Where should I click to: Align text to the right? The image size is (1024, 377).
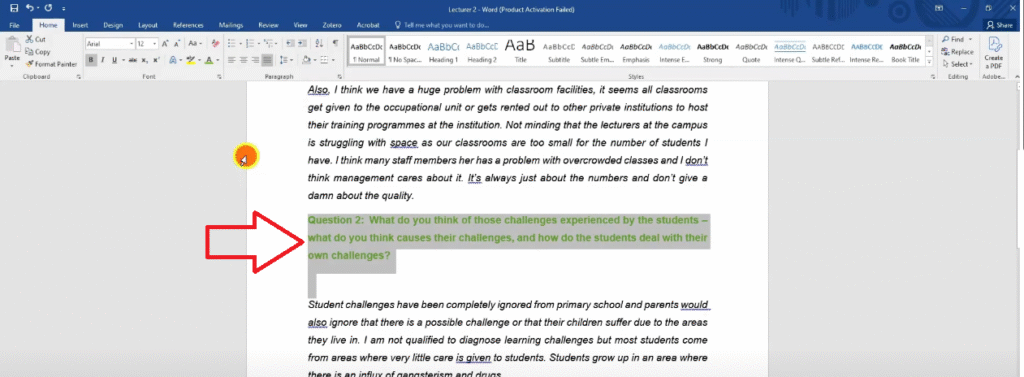(255, 60)
